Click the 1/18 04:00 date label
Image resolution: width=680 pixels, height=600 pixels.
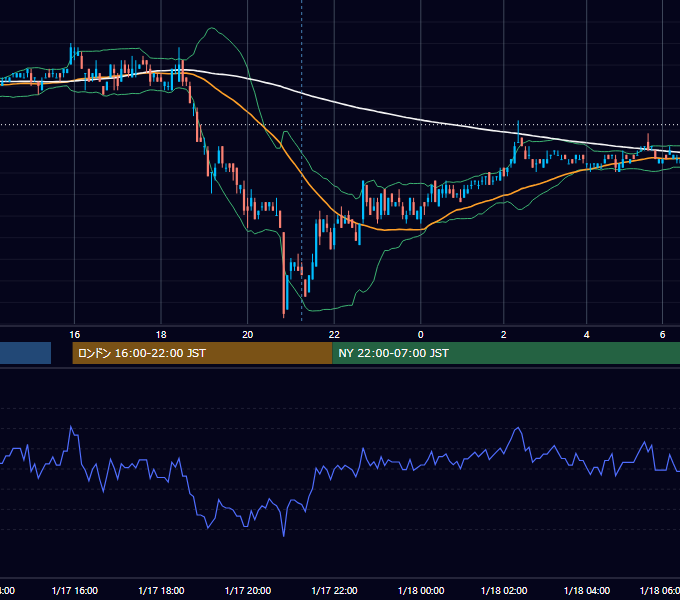pos(587,590)
